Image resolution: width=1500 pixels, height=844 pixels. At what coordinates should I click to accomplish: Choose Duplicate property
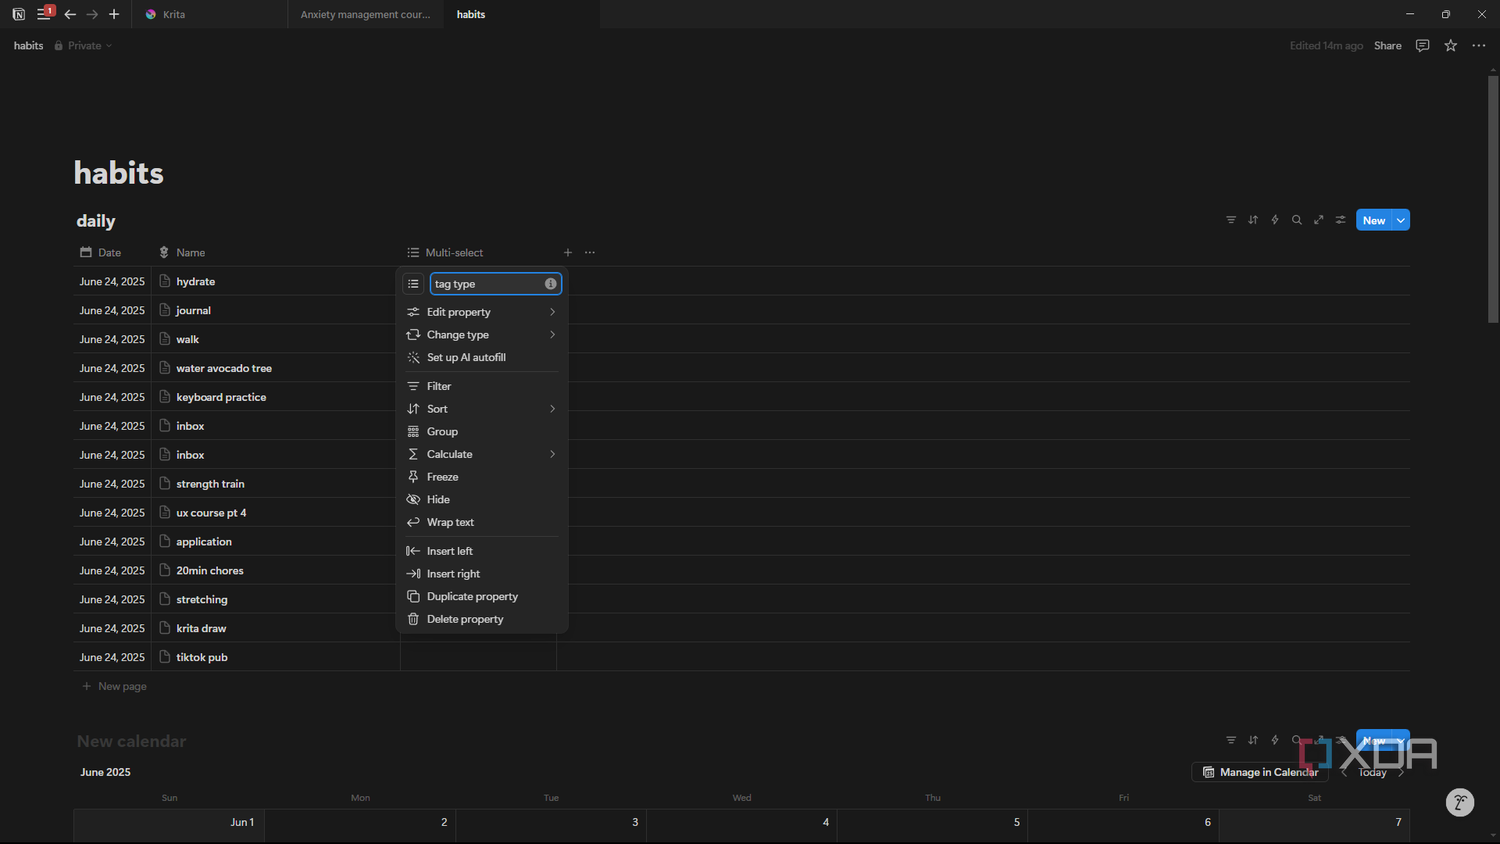[x=482, y=597]
